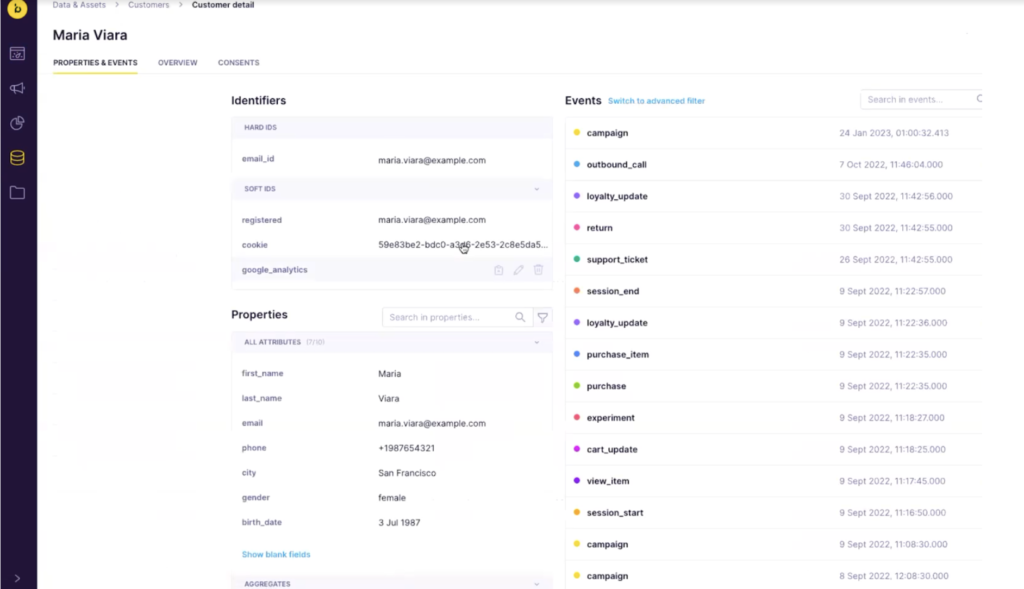Open the properties filter funnel icon
This screenshot has height=589, width=1024.
pos(542,316)
